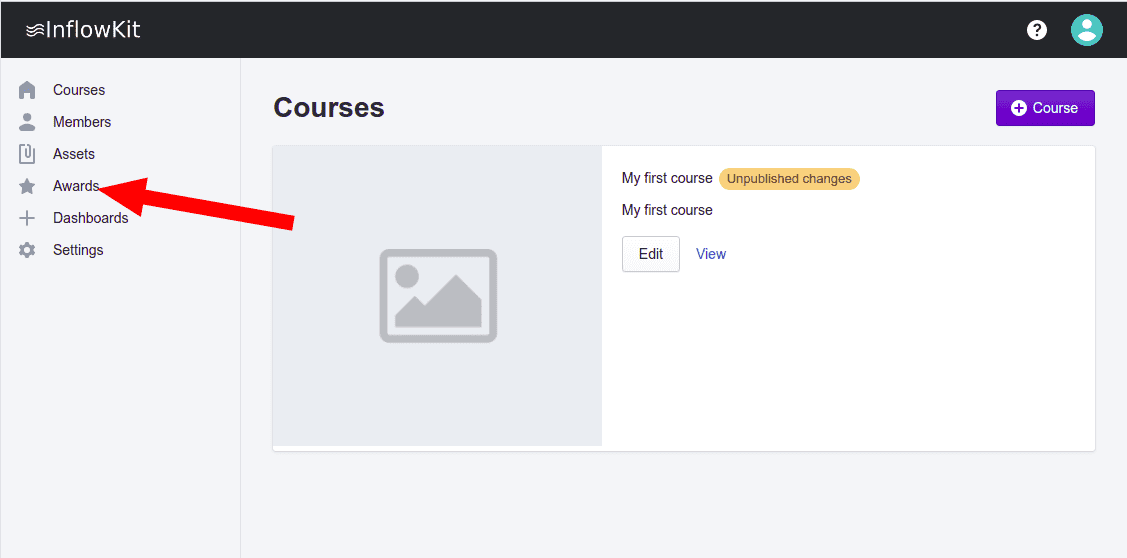Click the Members person icon
1127x558 pixels.
[27, 122]
